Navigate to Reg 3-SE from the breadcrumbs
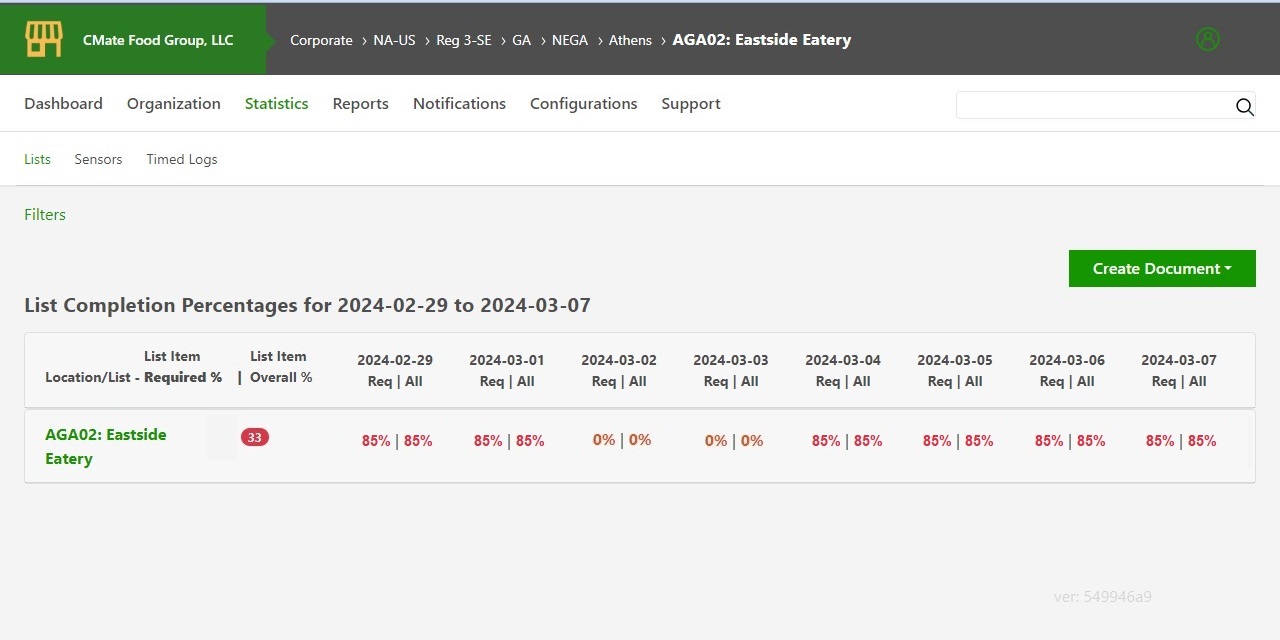The height and width of the screenshot is (640, 1280). click(x=464, y=40)
